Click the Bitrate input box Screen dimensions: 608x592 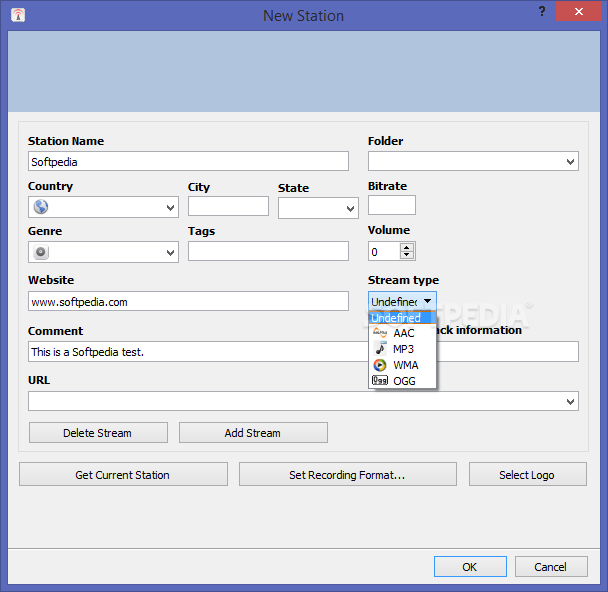[392, 205]
